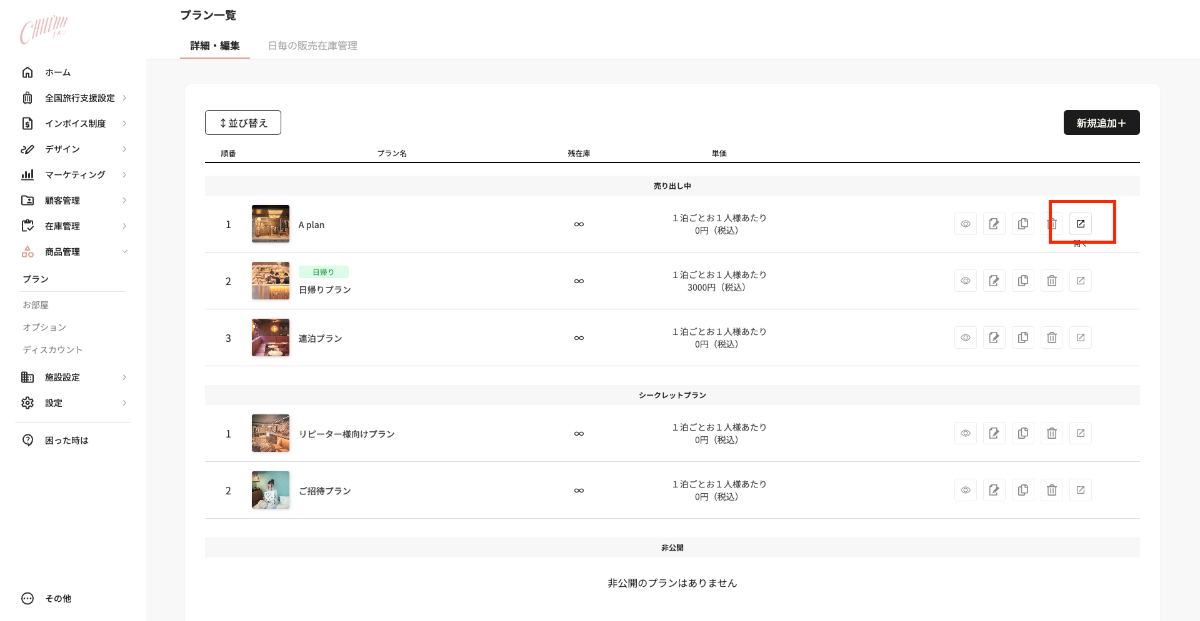Copy the ご招待プラン plan
Viewport: 1200px width, 621px height.
[1023, 490]
